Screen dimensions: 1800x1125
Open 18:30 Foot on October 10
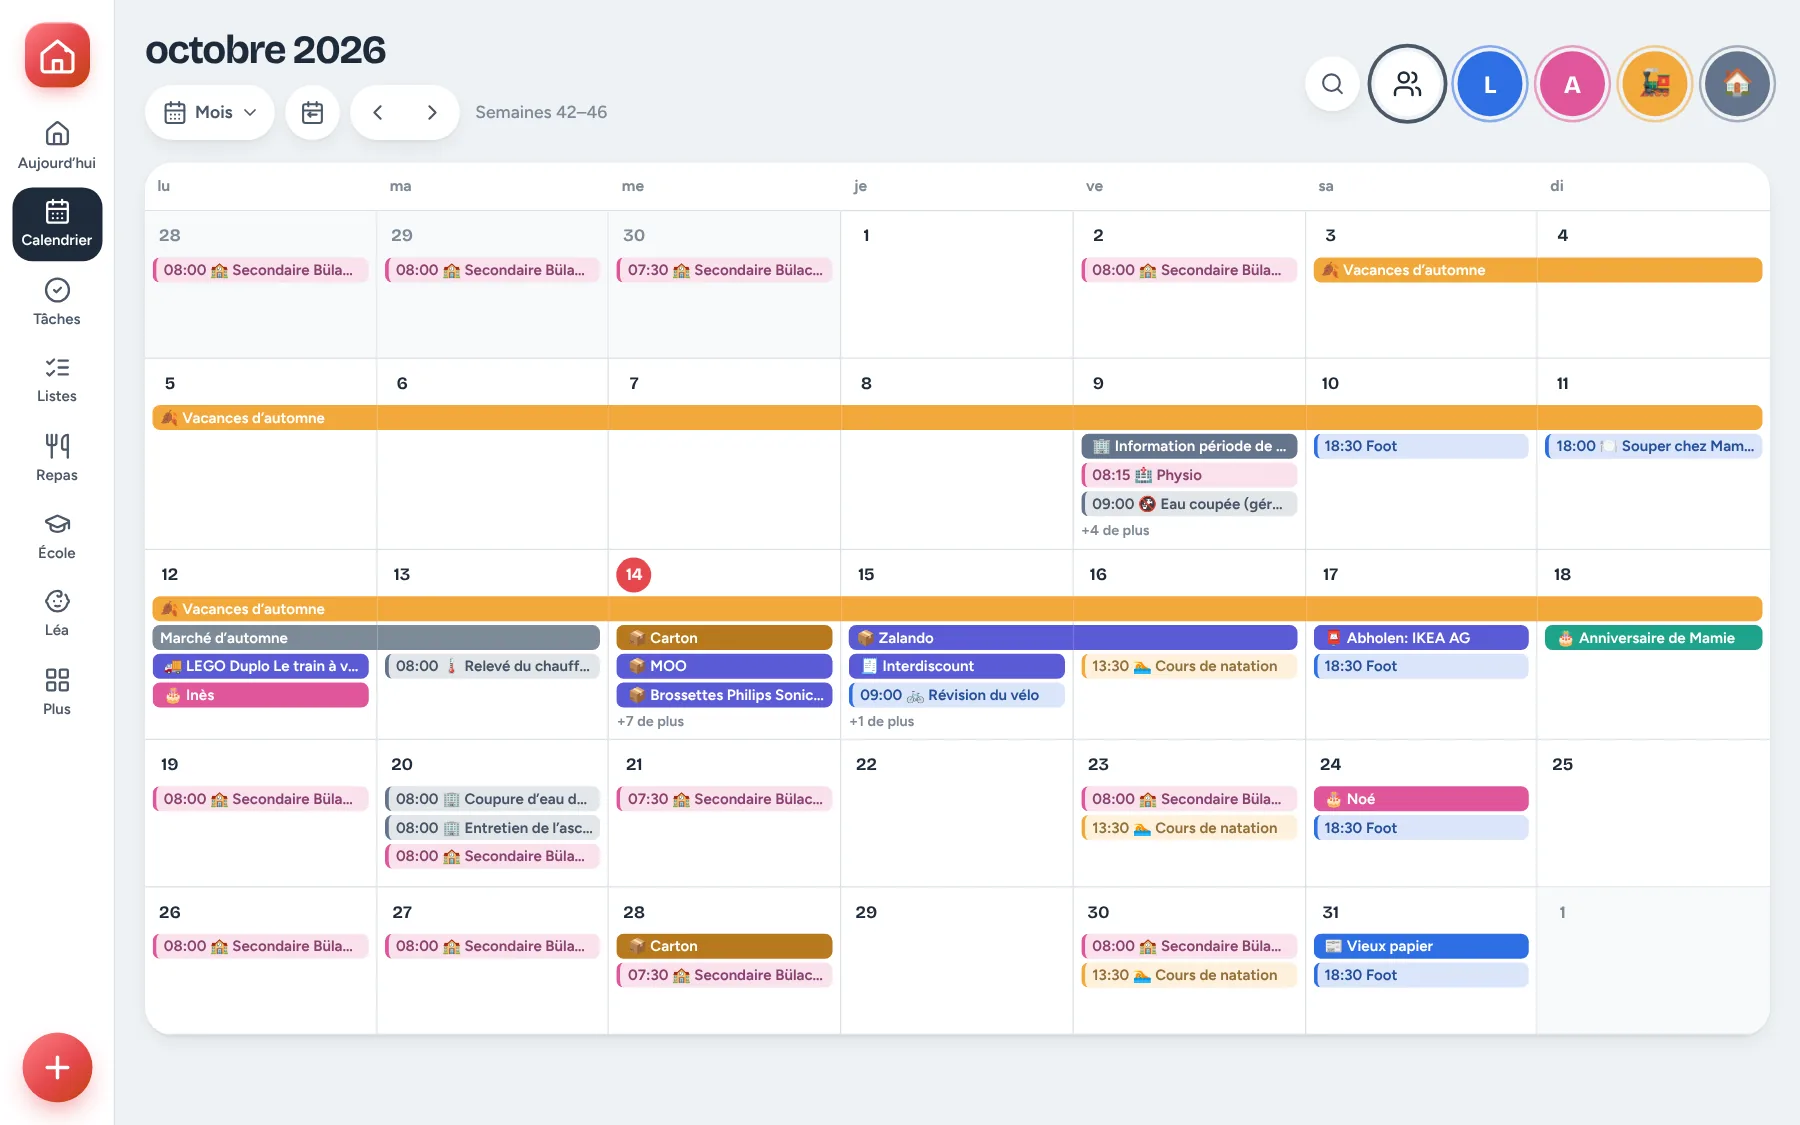pos(1421,446)
